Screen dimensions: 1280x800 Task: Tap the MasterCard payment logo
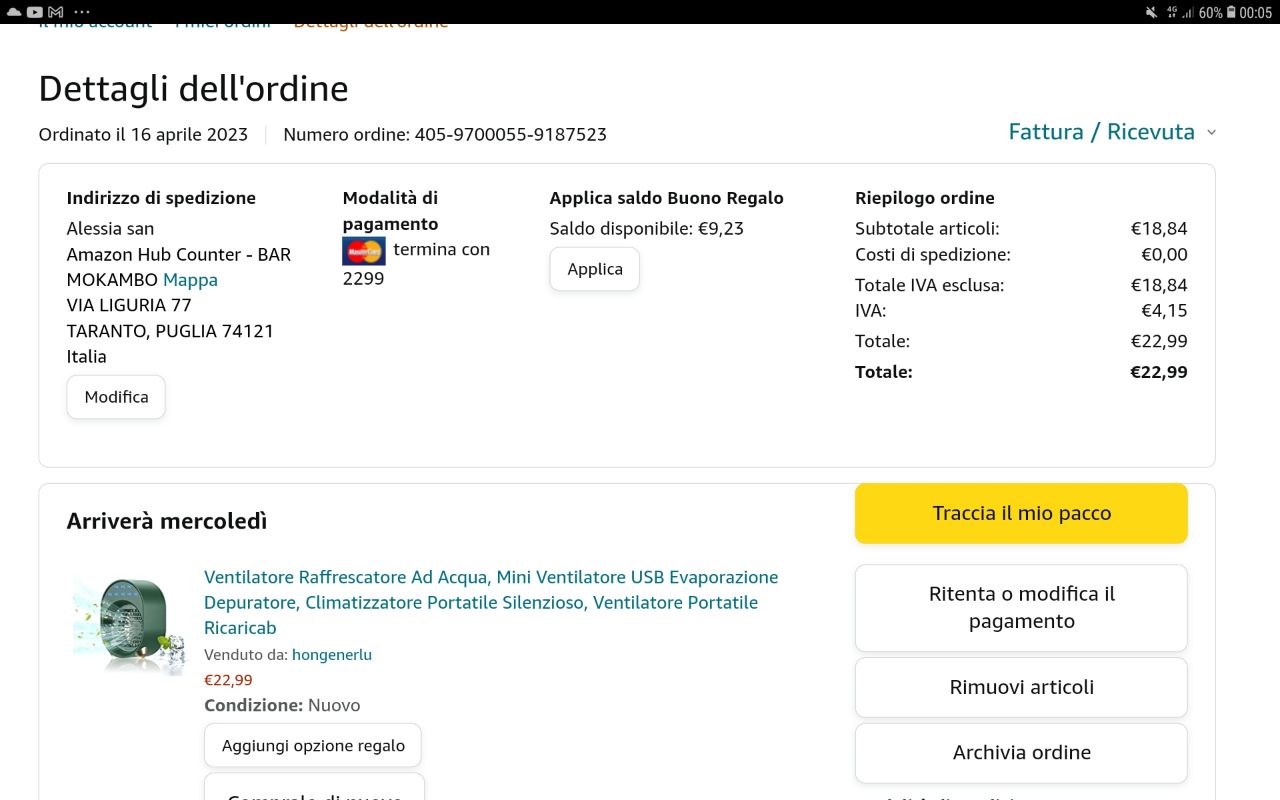pyautogui.click(x=363, y=250)
